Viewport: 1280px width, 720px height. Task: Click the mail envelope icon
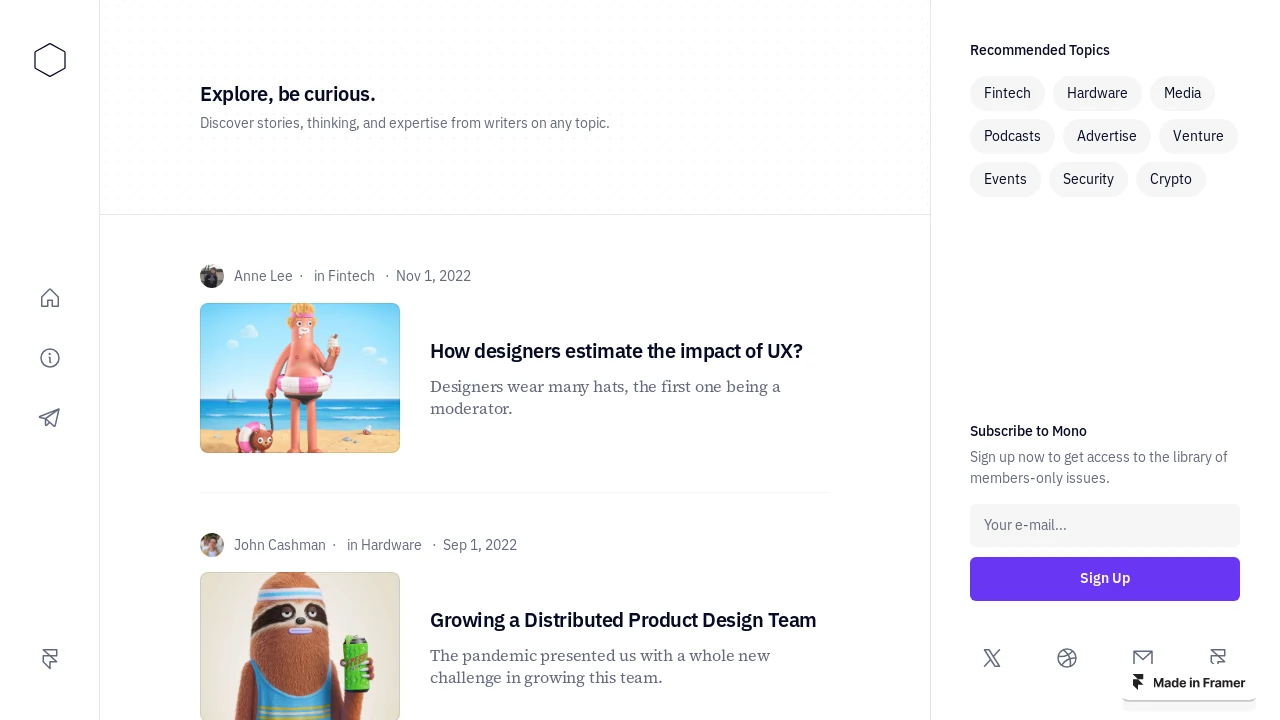[1143, 658]
